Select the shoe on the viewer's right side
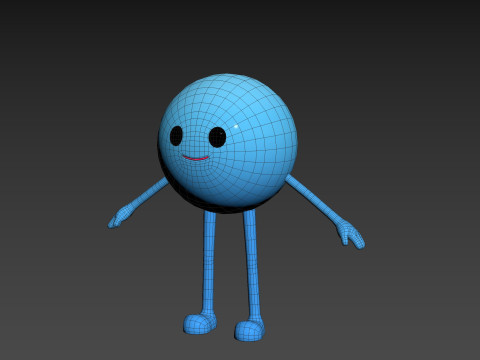This screenshot has width=480, height=360. pos(250,330)
